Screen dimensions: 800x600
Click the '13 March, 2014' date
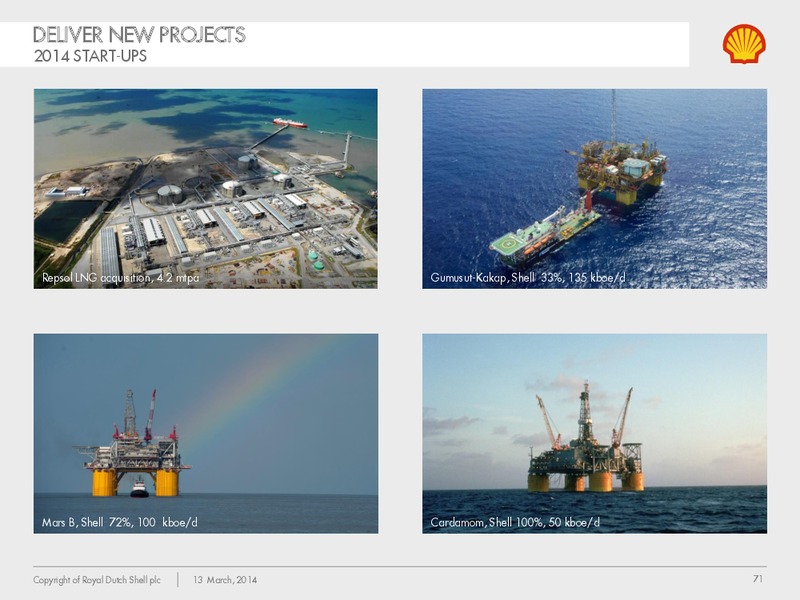[225, 580]
